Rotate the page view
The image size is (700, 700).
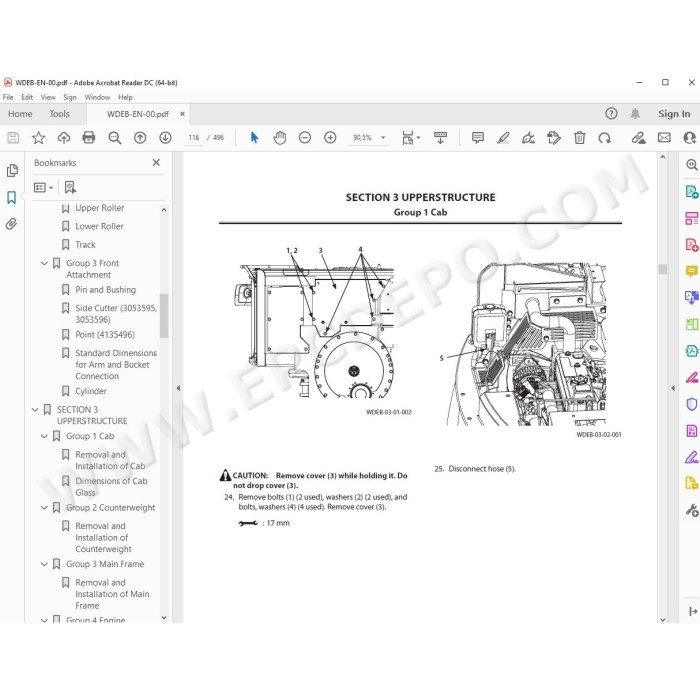tap(604, 138)
